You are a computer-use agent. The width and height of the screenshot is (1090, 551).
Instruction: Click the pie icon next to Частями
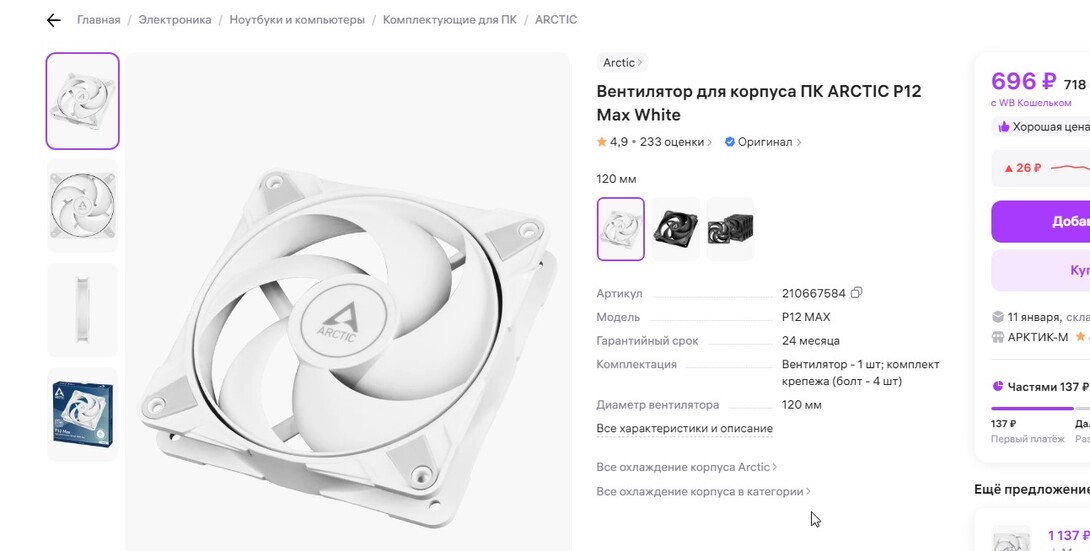(x=998, y=386)
